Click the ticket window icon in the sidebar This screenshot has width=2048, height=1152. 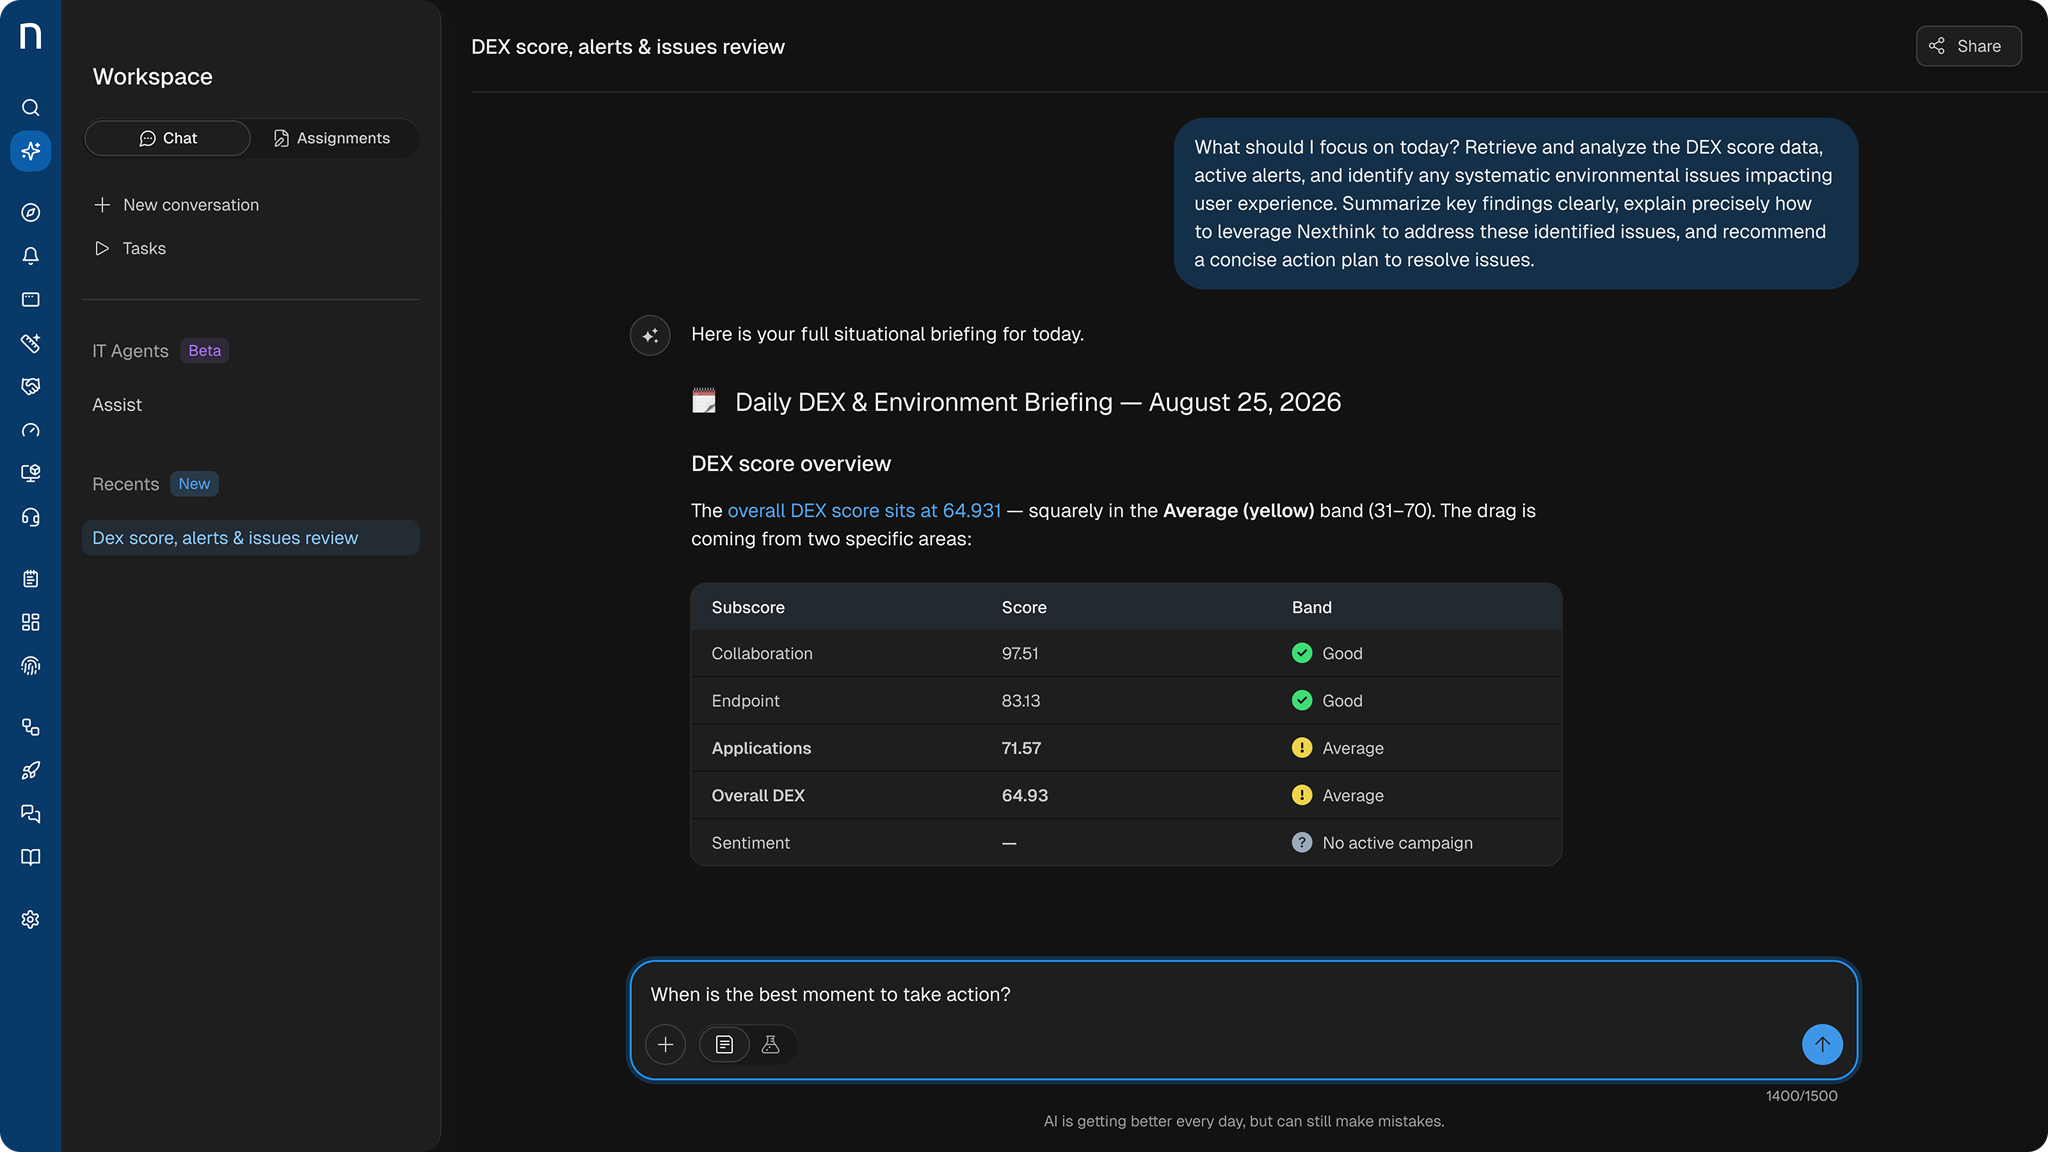pyautogui.click(x=30, y=300)
